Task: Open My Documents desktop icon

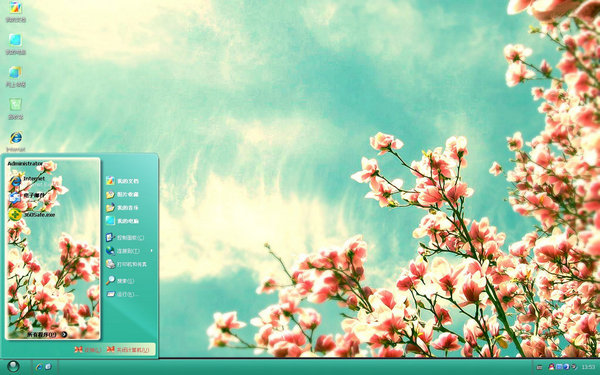Action: point(16,11)
